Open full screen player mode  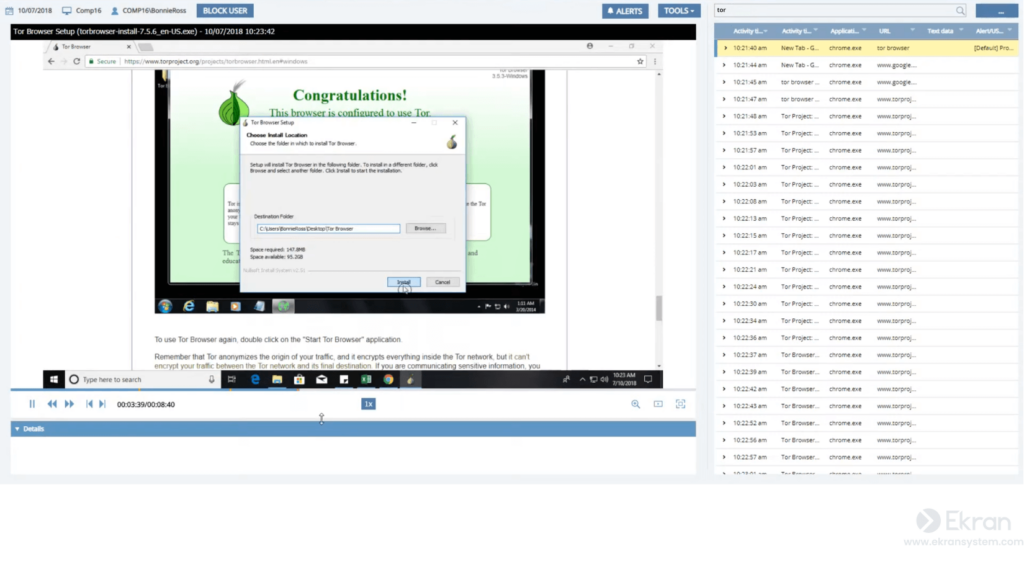coord(680,404)
